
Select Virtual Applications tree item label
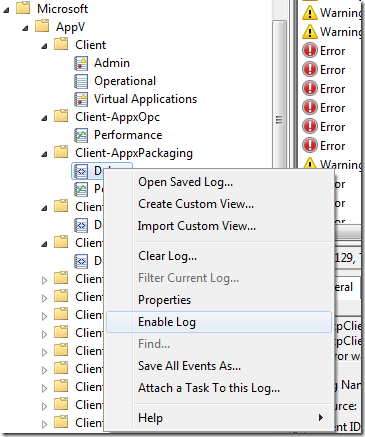pos(145,99)
